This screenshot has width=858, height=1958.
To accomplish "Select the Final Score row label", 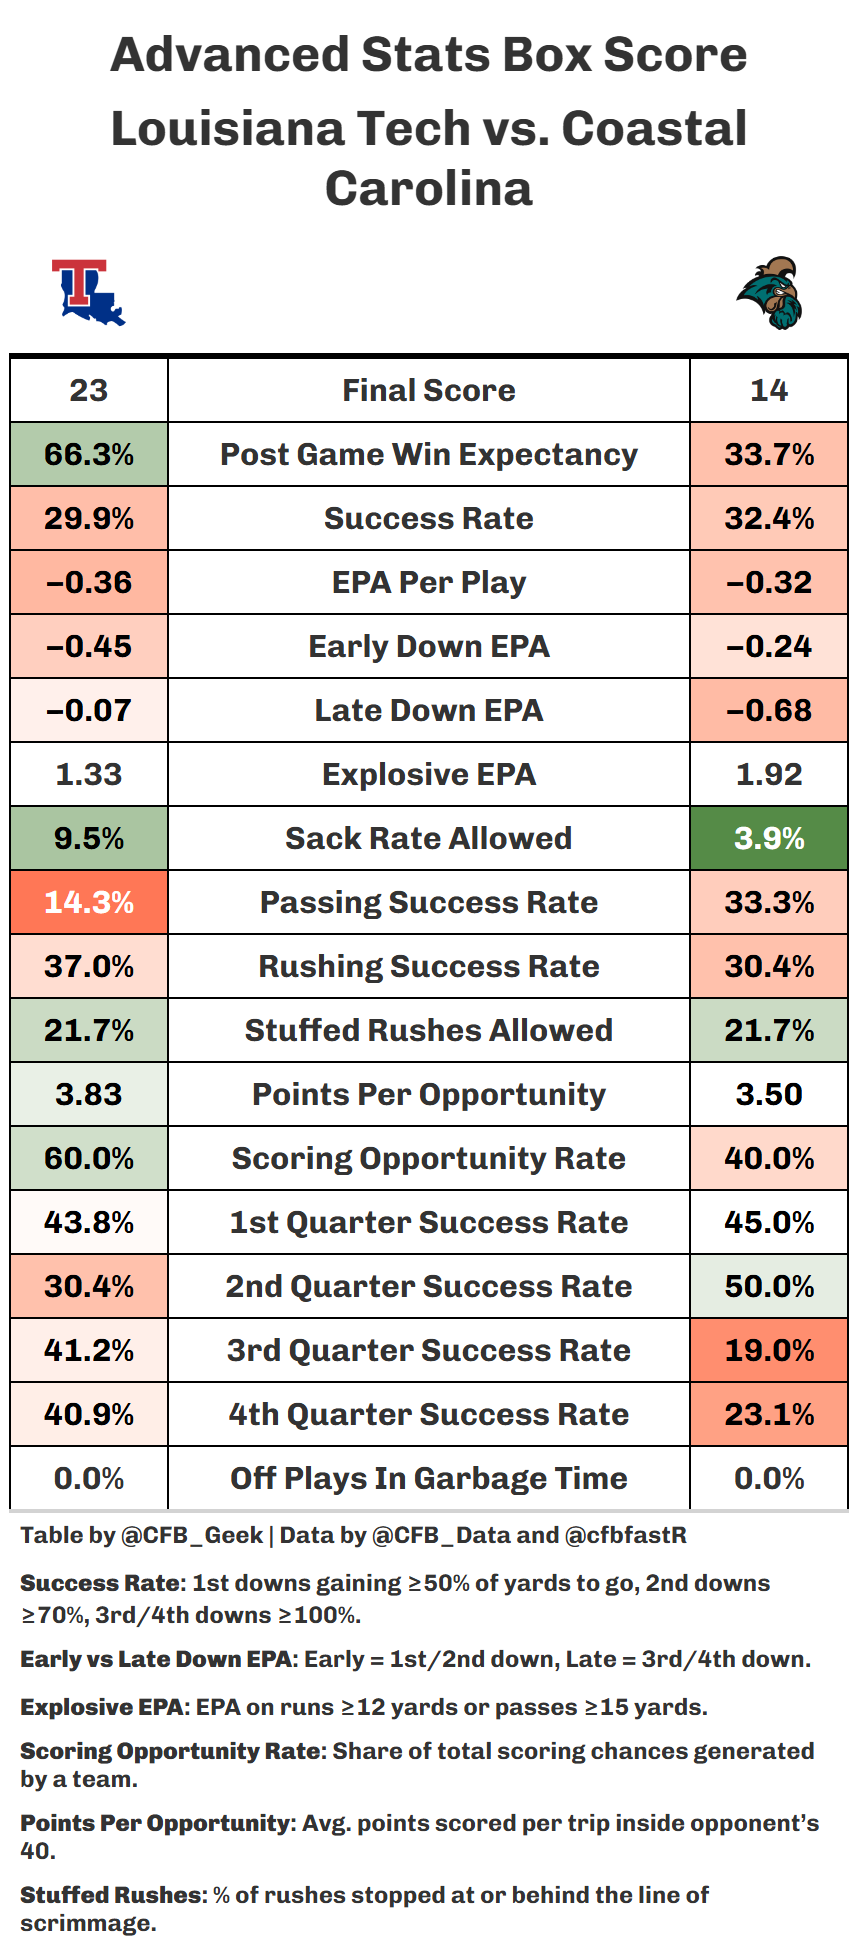I will coord(429,390).
